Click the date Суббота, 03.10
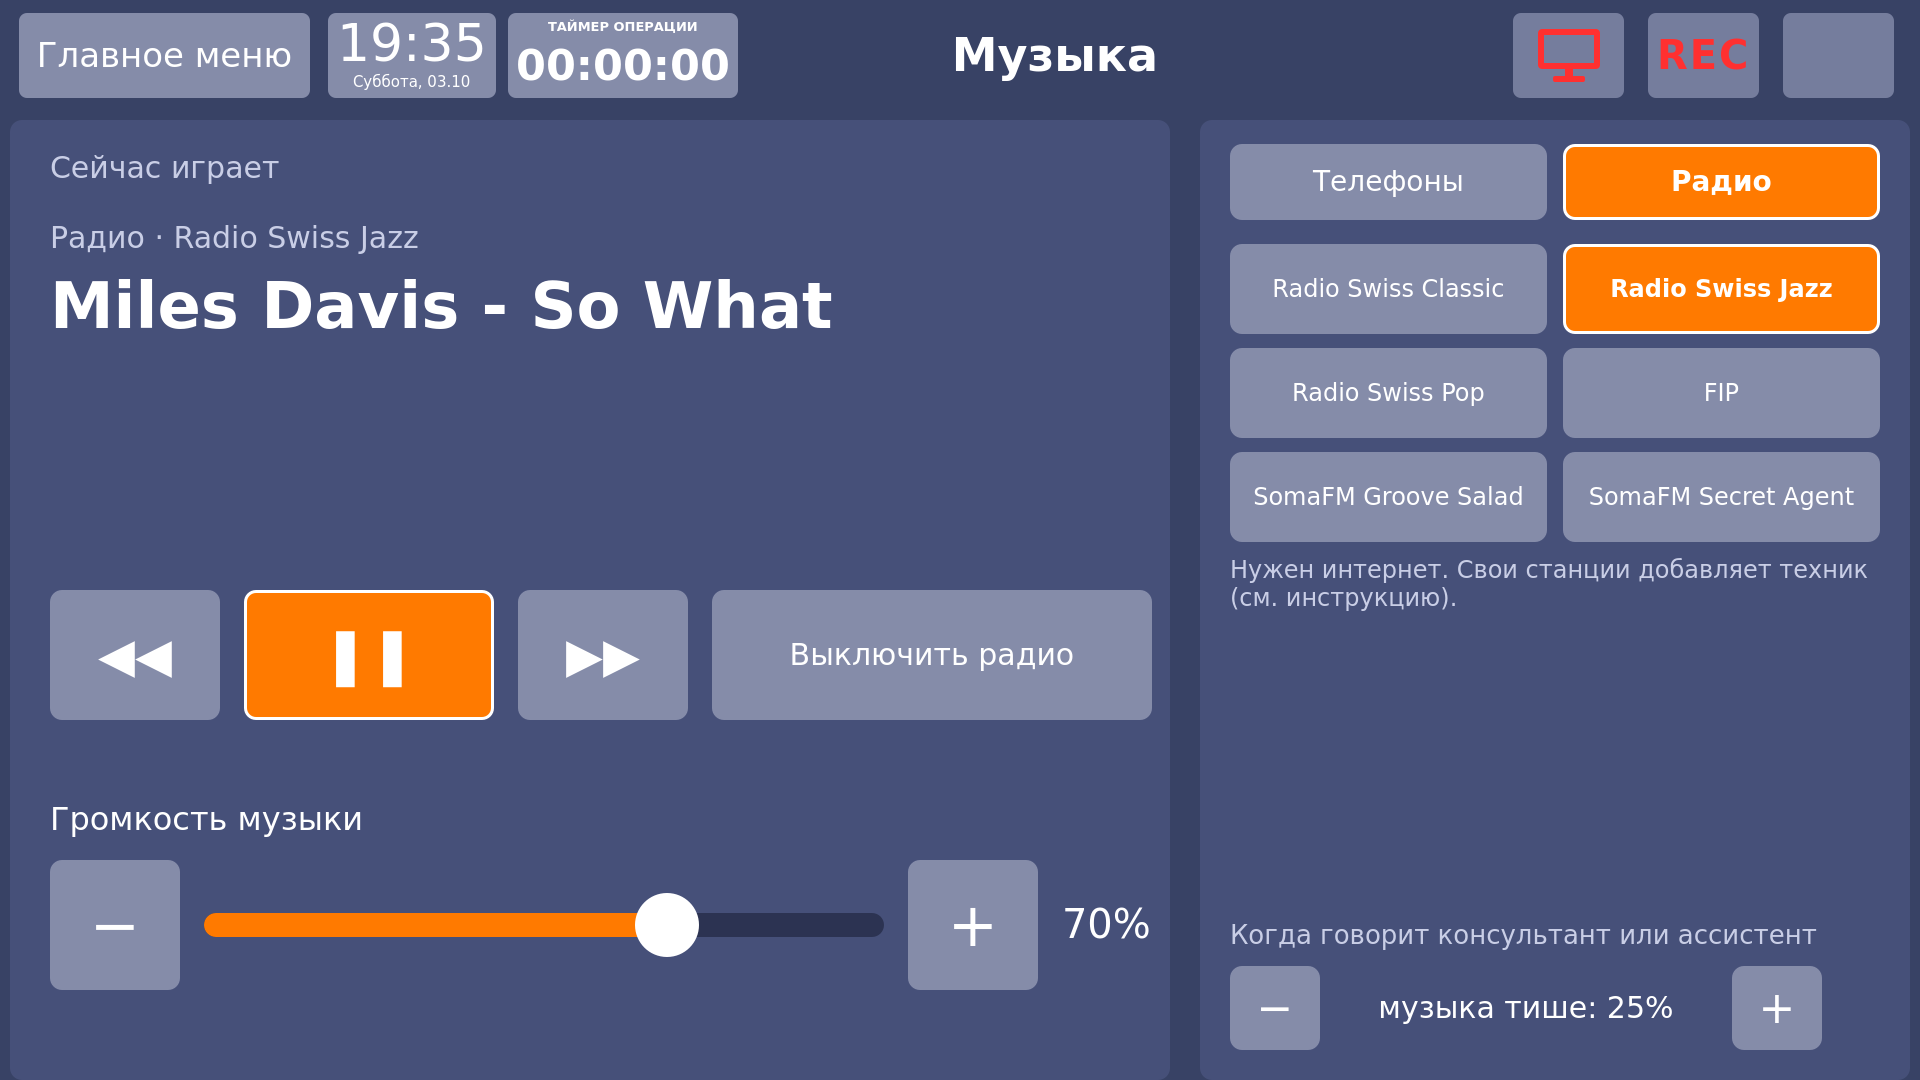Viewport: 1920px width, 1080px height. pyautogui.click(x=411, y=82)
